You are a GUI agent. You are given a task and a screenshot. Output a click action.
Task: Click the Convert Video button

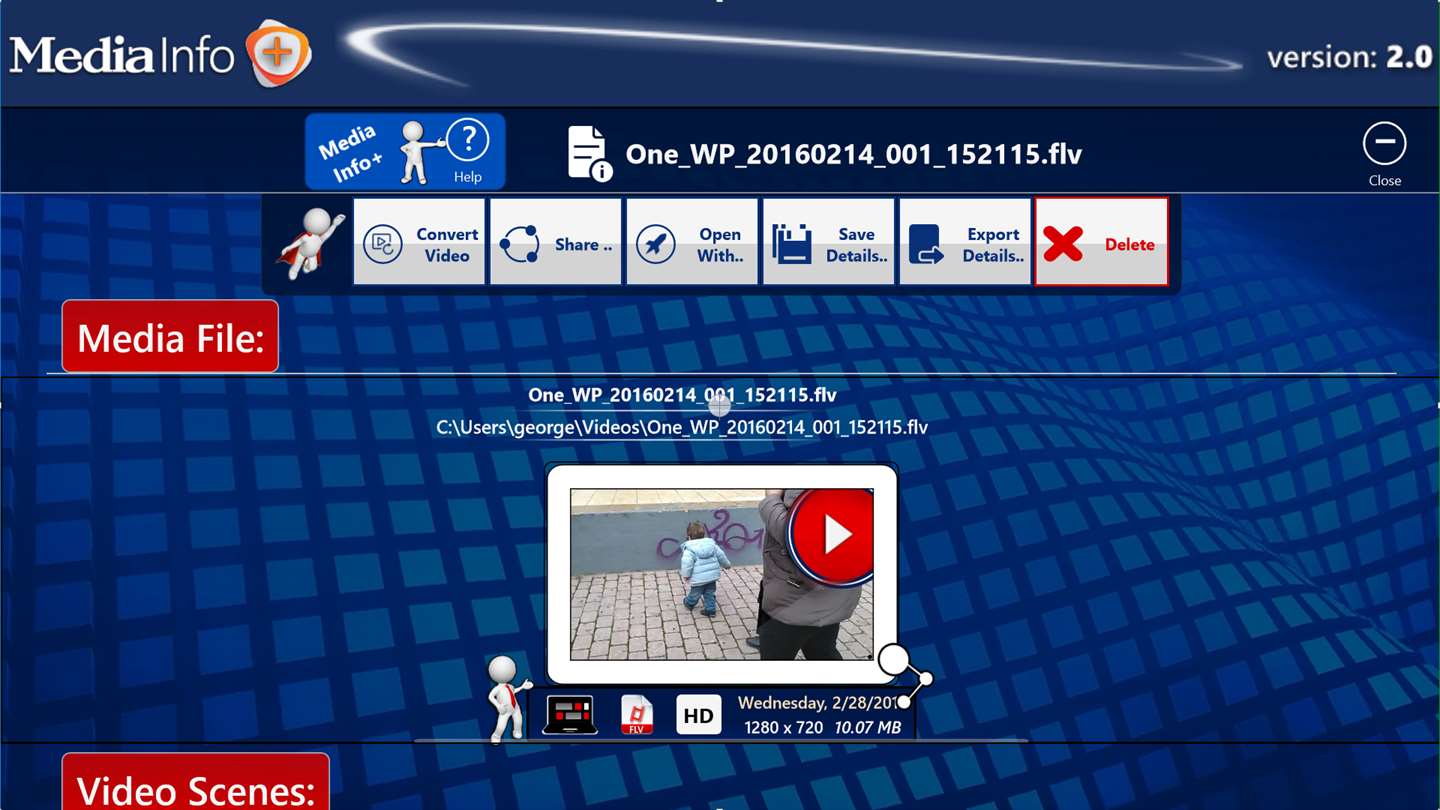[419, 243]
